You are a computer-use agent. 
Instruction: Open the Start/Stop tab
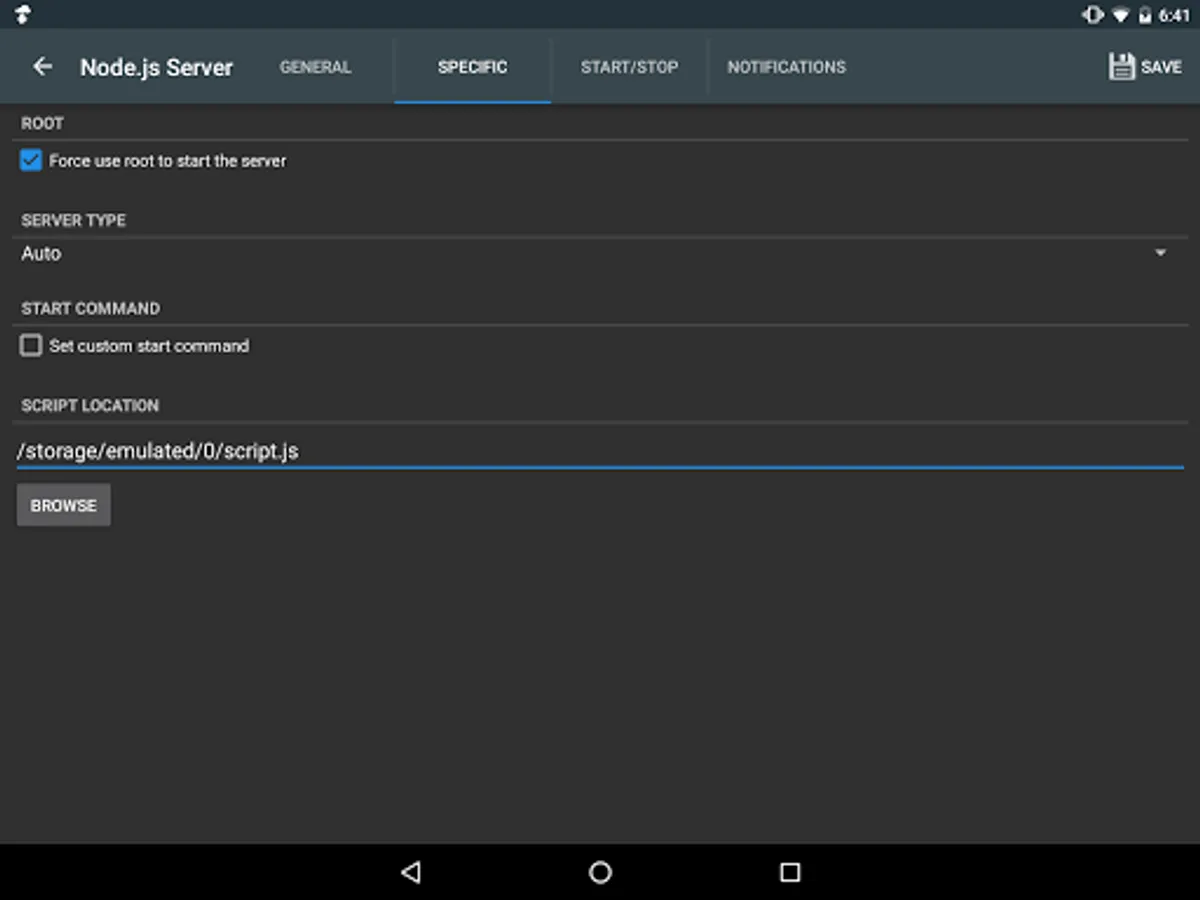click(x=629, y=67)
